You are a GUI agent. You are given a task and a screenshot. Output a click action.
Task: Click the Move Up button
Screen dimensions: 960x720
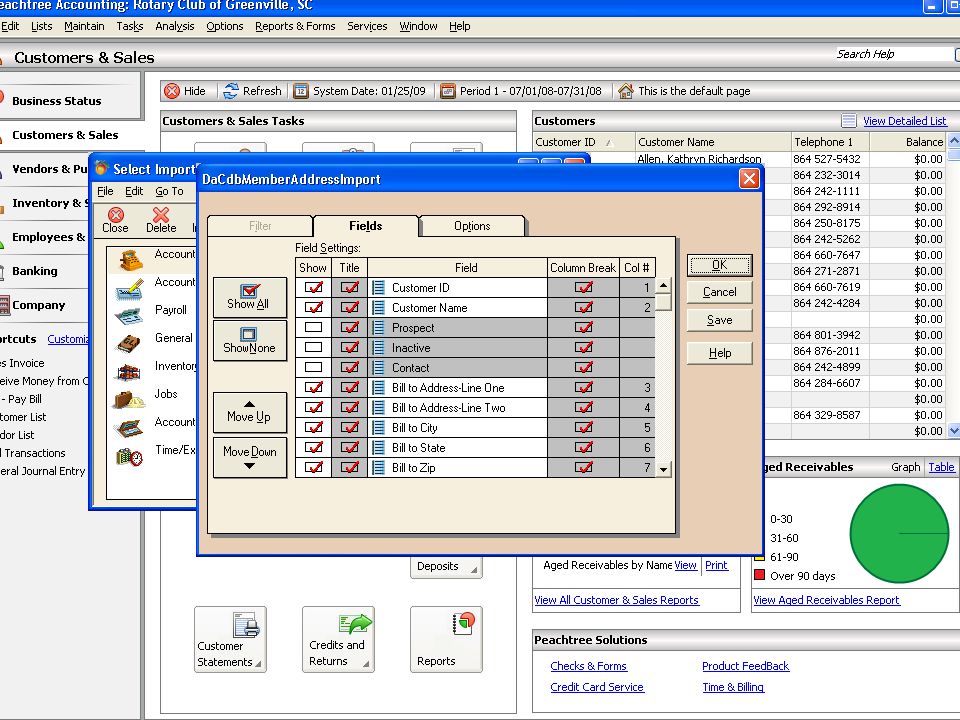pos(250,412)
